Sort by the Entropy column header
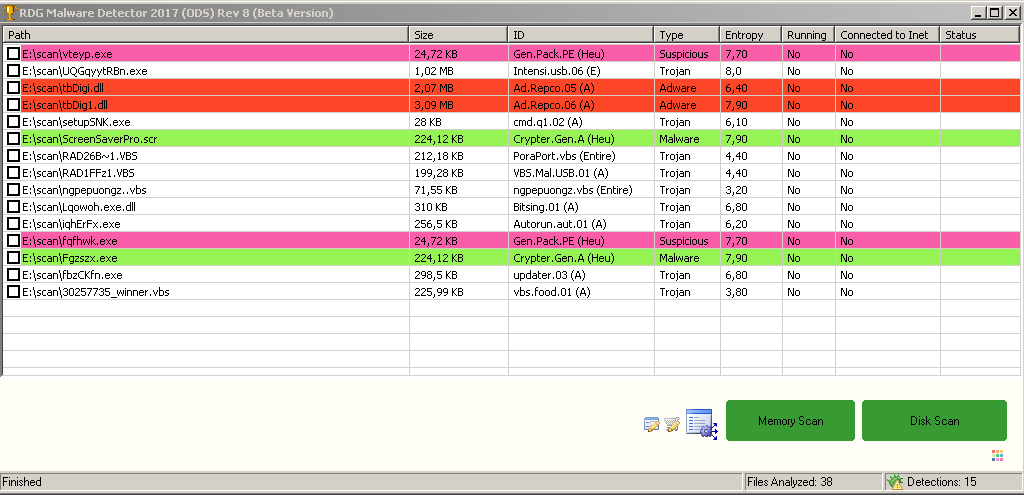 pos(749,35)
